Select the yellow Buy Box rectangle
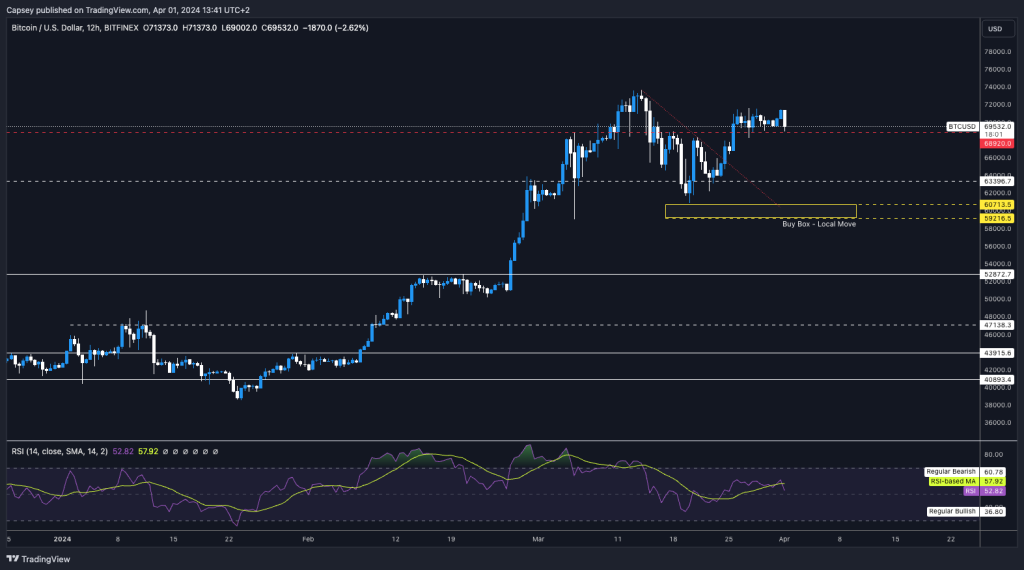Image resolution: width=1024 pixels, height=570 pixels. (760, 211)
